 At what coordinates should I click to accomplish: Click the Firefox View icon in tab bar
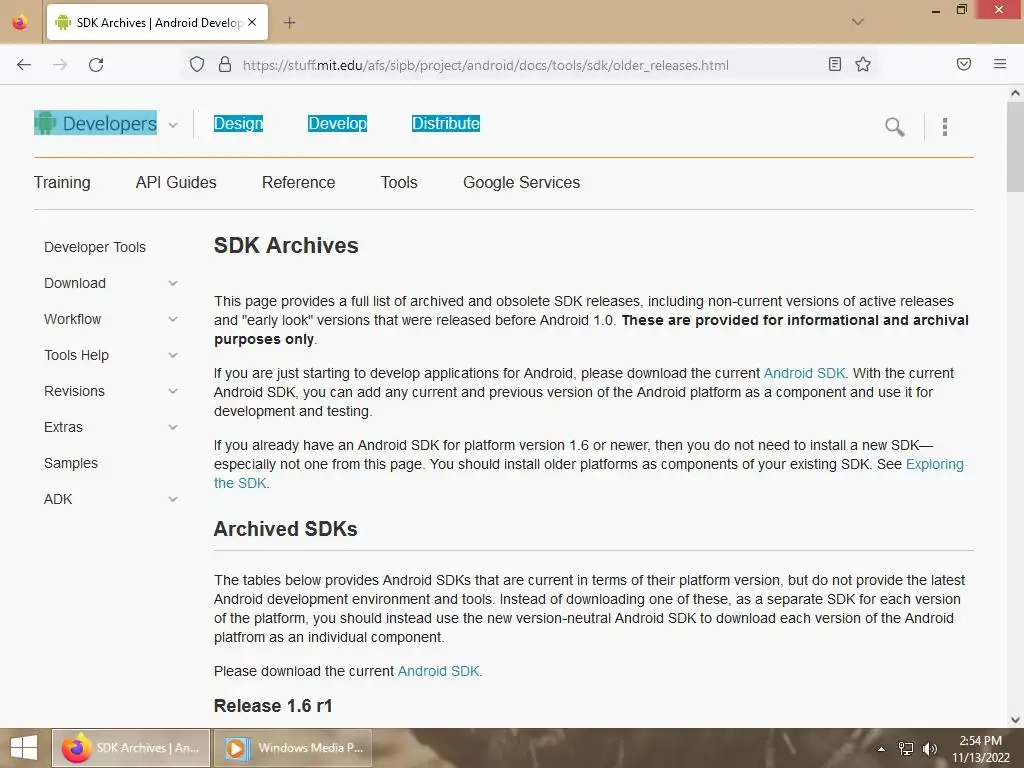[x=20, y=22]
